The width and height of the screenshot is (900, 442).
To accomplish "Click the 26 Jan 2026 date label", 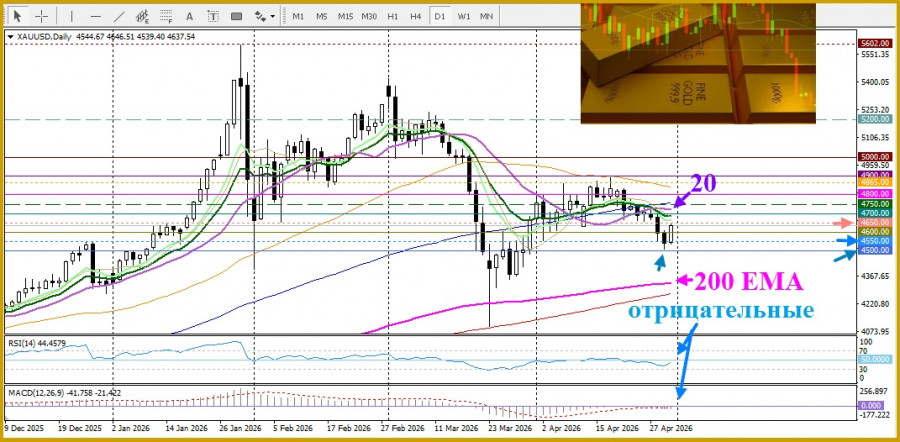I will pyautogui.click(x=240, y=428).
